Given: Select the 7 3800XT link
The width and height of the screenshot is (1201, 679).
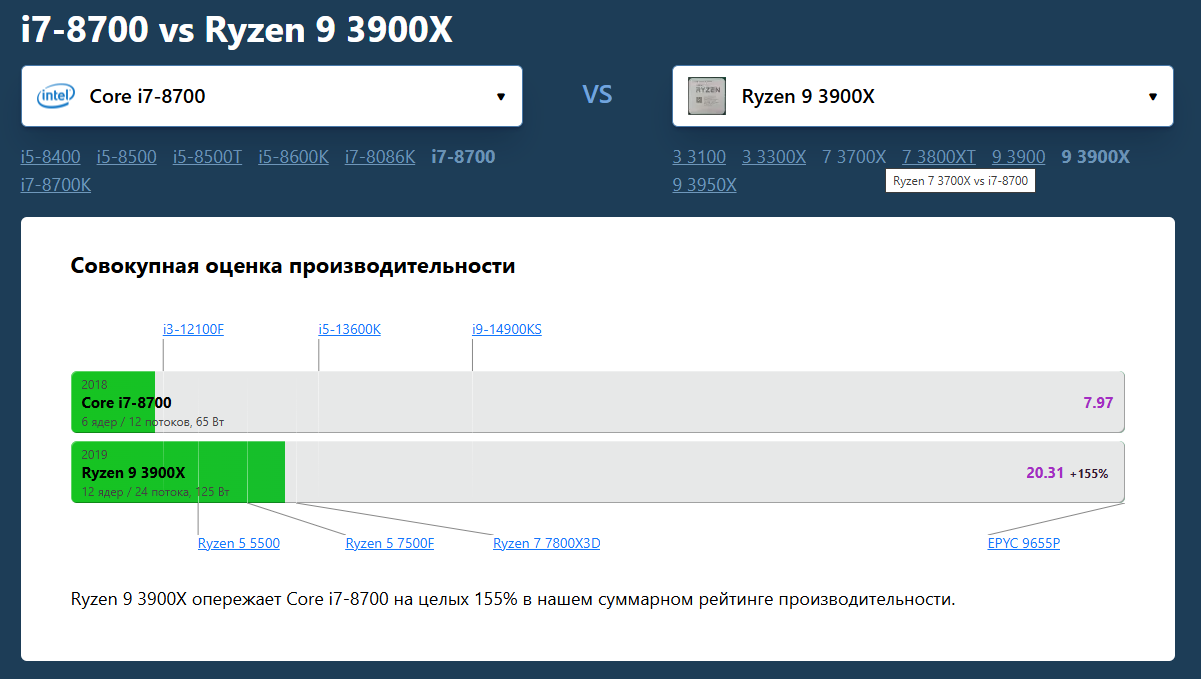Looking at the screenshot, I should 939,157.
